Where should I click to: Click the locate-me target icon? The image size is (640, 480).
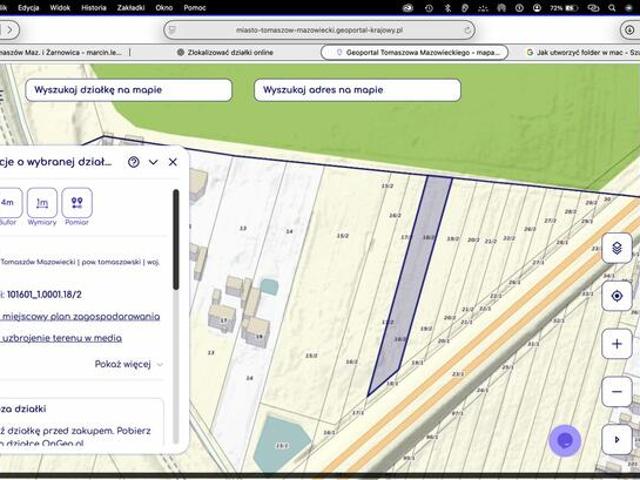click(x=617, y=296)
